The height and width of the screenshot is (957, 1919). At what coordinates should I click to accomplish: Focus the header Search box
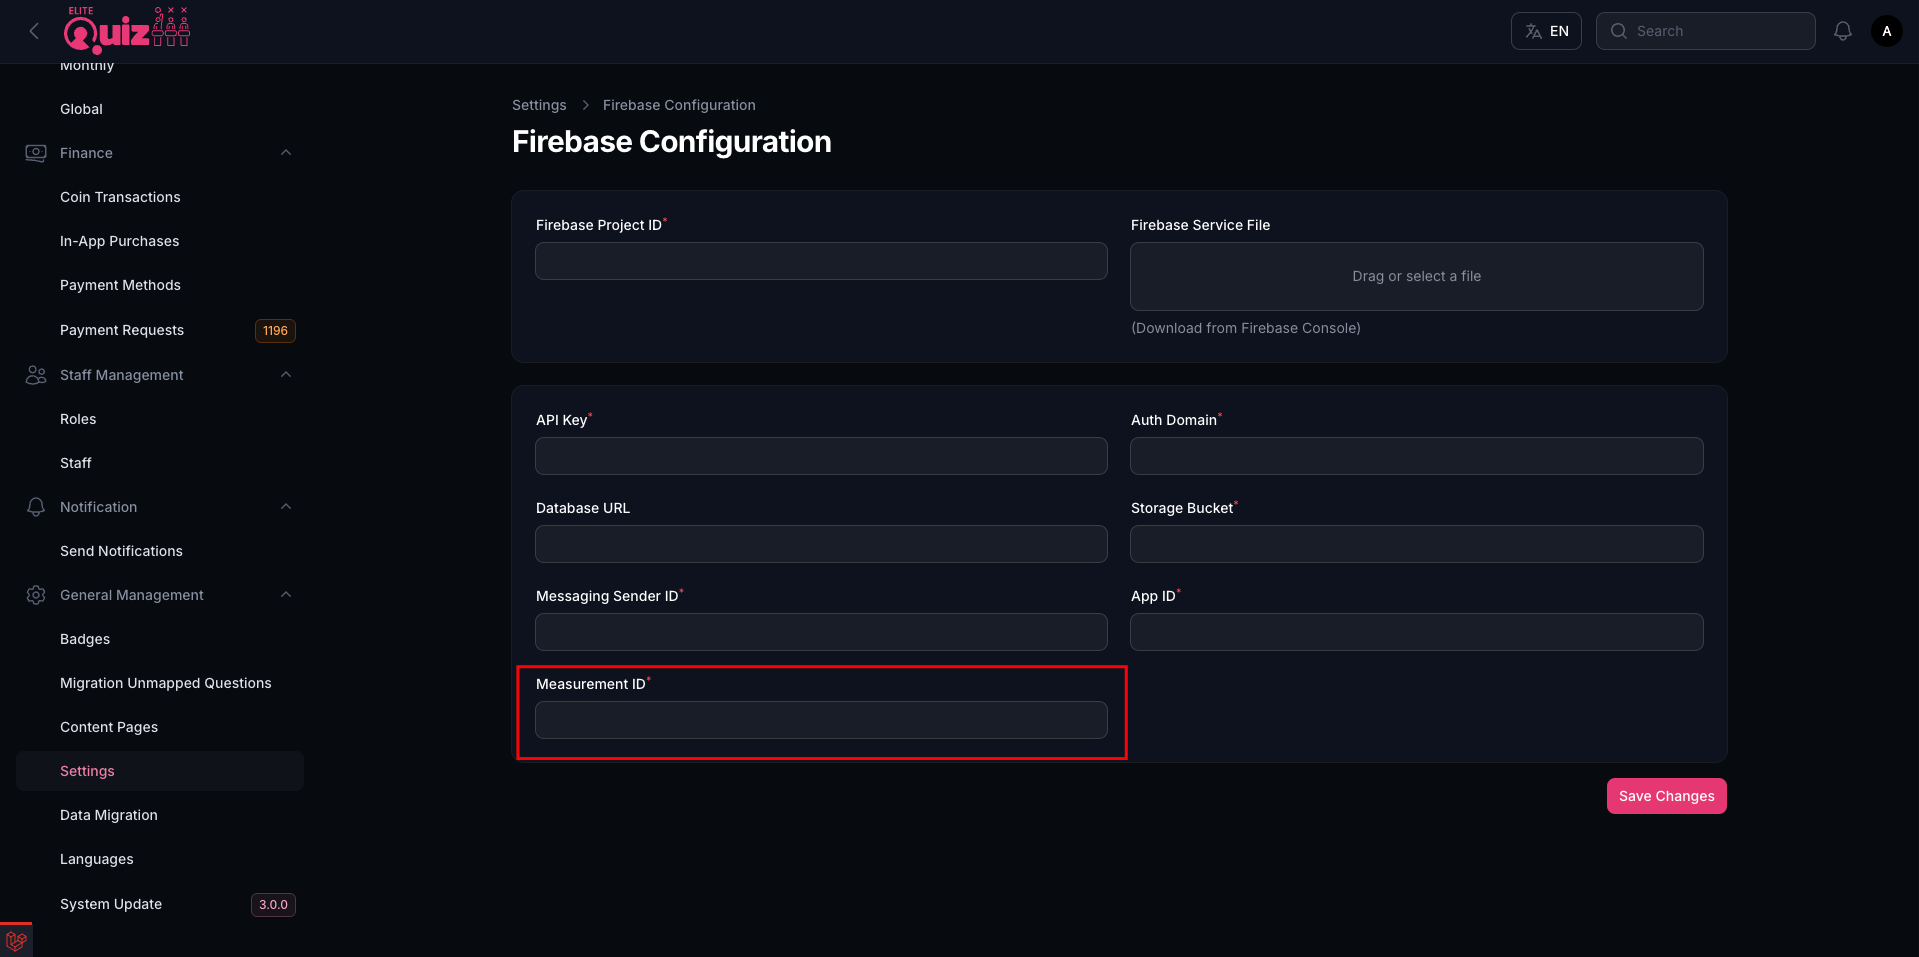[1705, 31]
